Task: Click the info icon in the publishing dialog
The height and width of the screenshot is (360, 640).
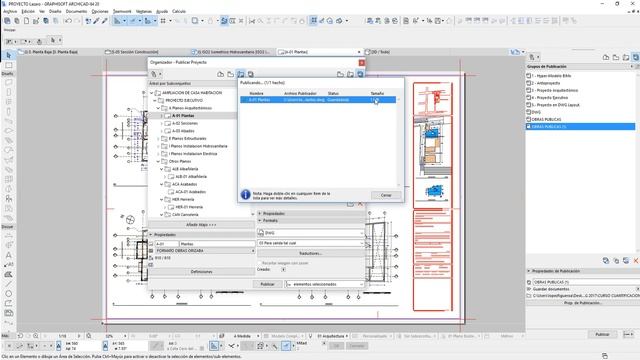Action: [x=245, y=195]
